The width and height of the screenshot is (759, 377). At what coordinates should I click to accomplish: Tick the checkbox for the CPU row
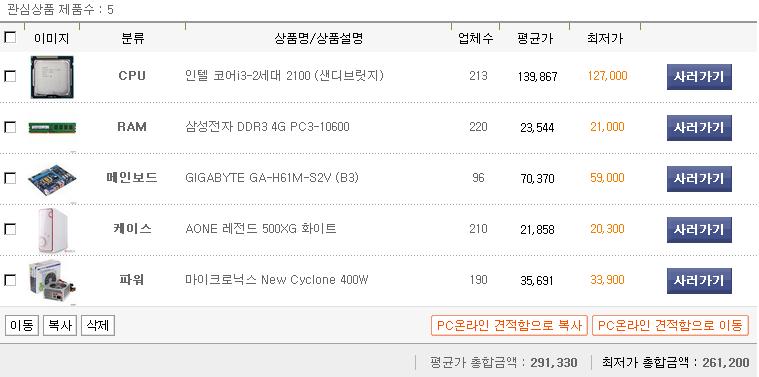pyautogui.click(x=10, y=76)
